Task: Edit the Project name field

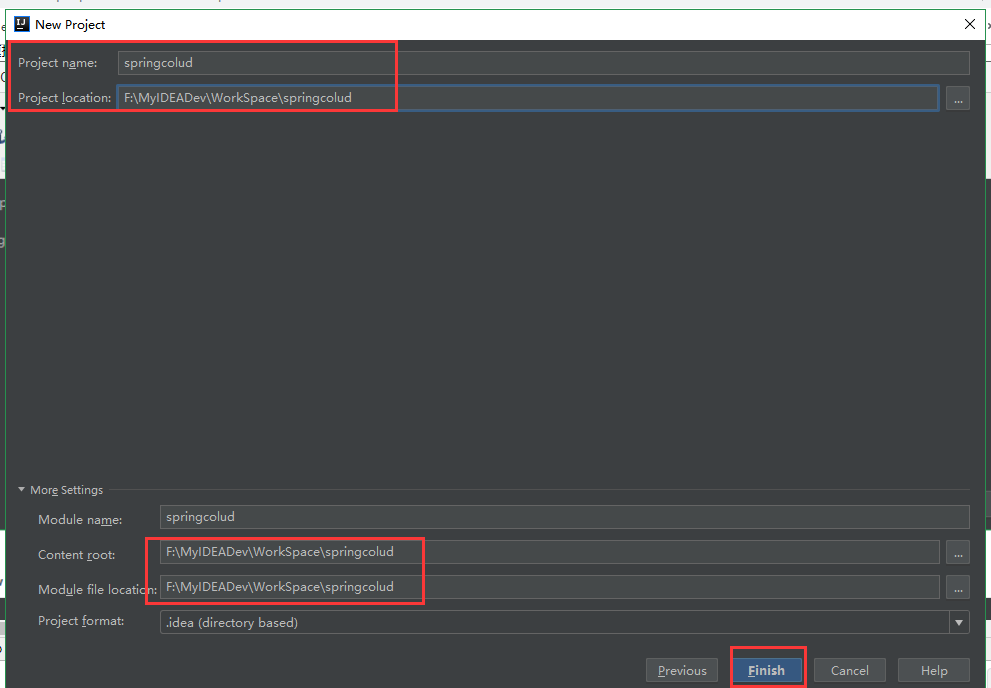Action: 544,63
